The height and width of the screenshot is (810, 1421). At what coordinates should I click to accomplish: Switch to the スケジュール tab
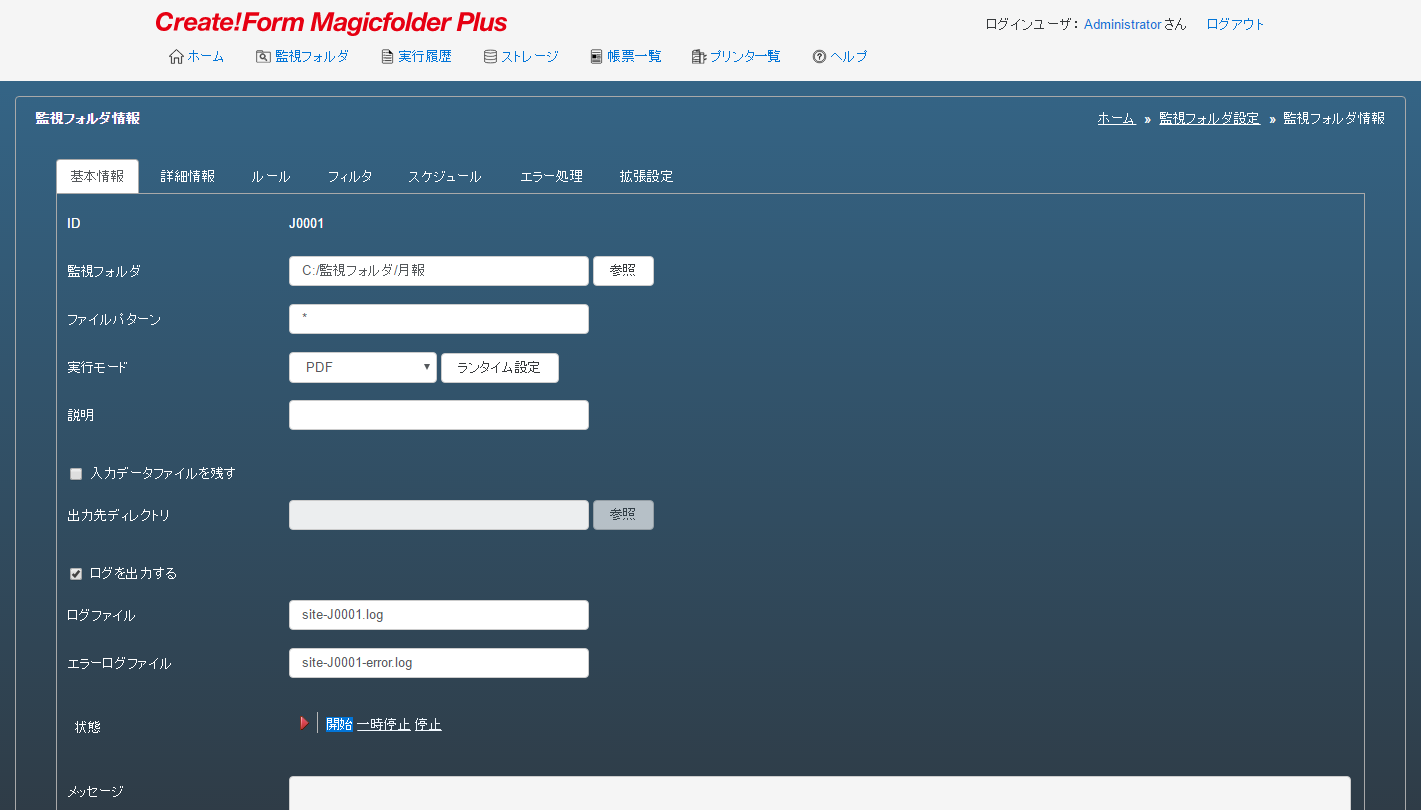[445, 176]
